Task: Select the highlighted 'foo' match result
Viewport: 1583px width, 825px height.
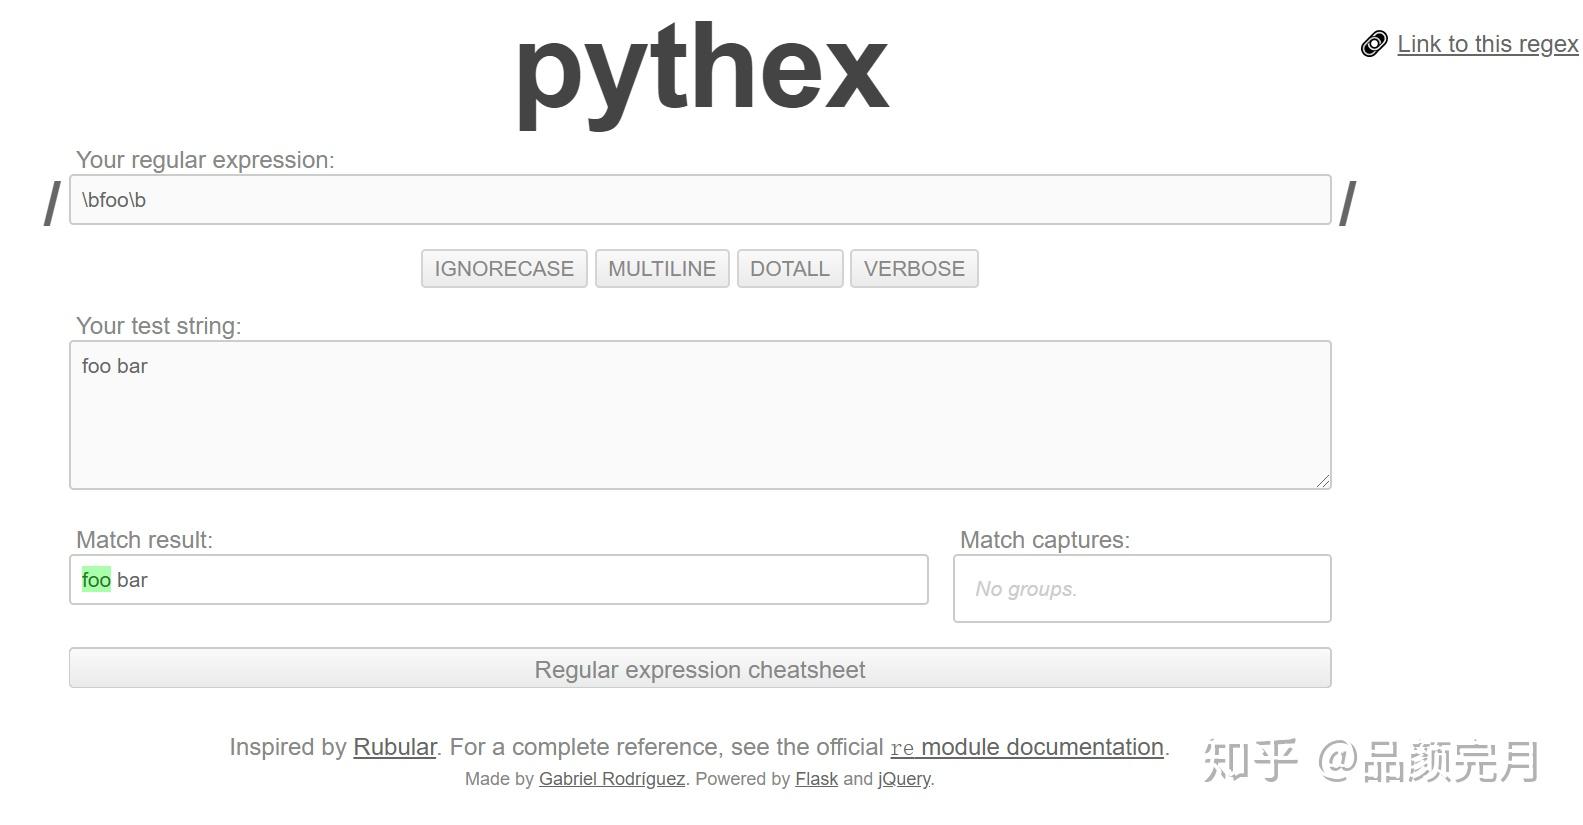Action: click(95, 579)
